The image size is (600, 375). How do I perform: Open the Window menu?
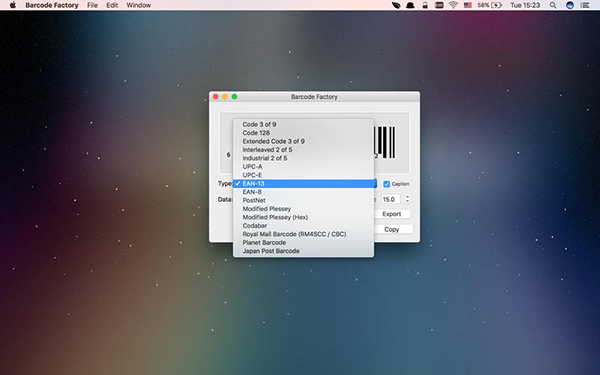(139, 5)
